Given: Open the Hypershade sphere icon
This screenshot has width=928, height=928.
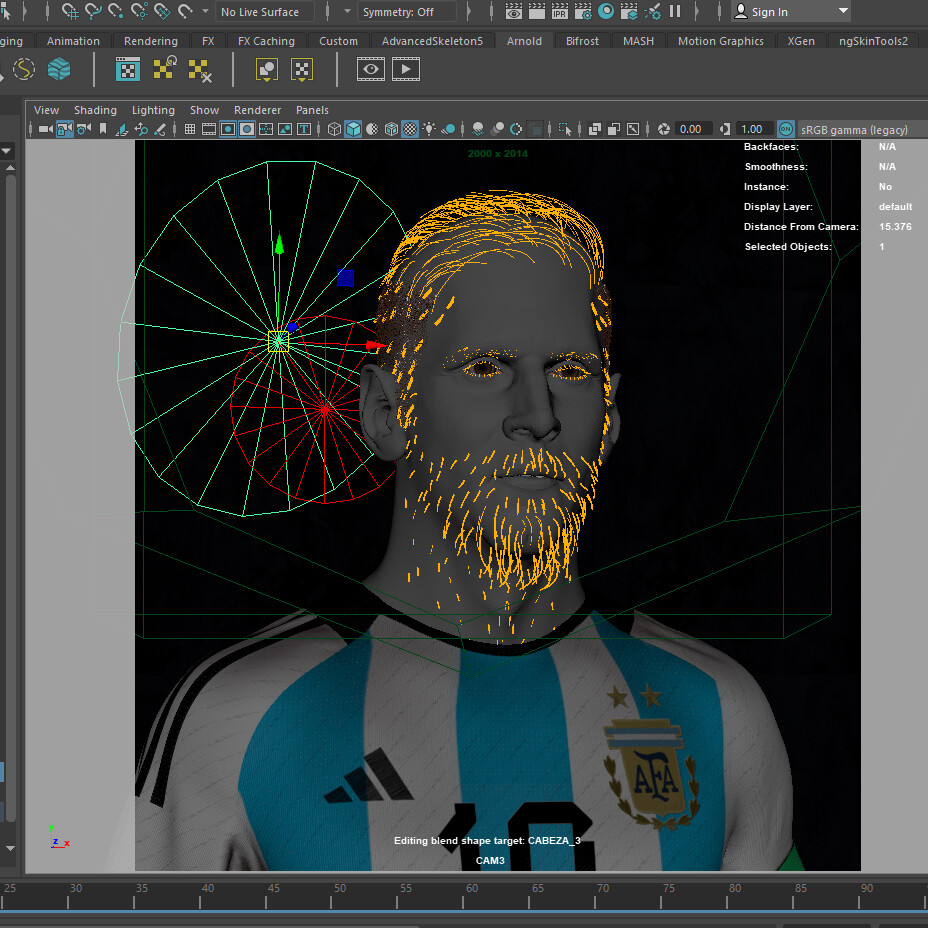Looking at the screenshot, I should point(605,11).
